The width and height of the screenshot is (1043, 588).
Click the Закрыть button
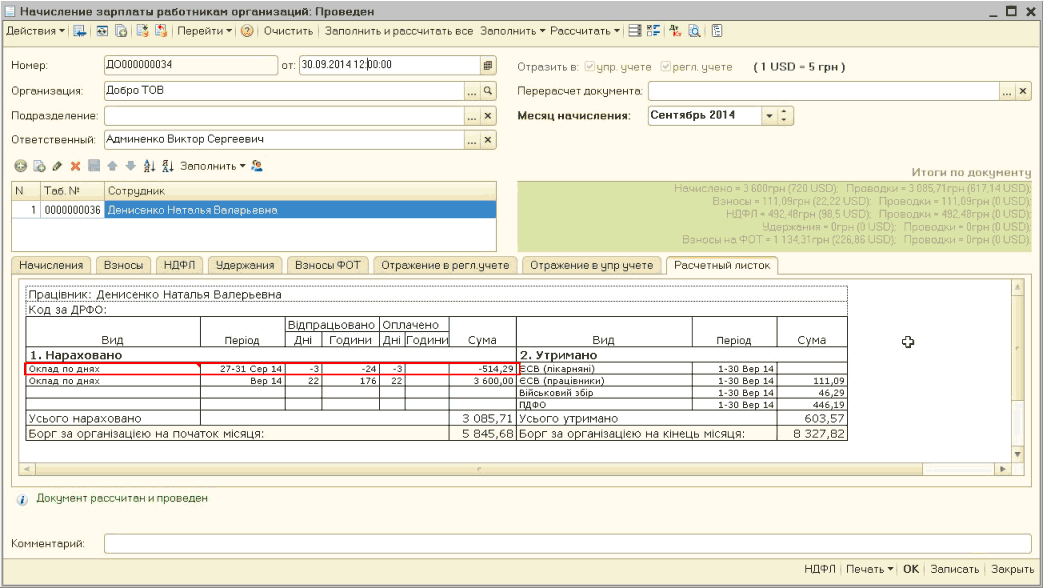[1012, 569]
